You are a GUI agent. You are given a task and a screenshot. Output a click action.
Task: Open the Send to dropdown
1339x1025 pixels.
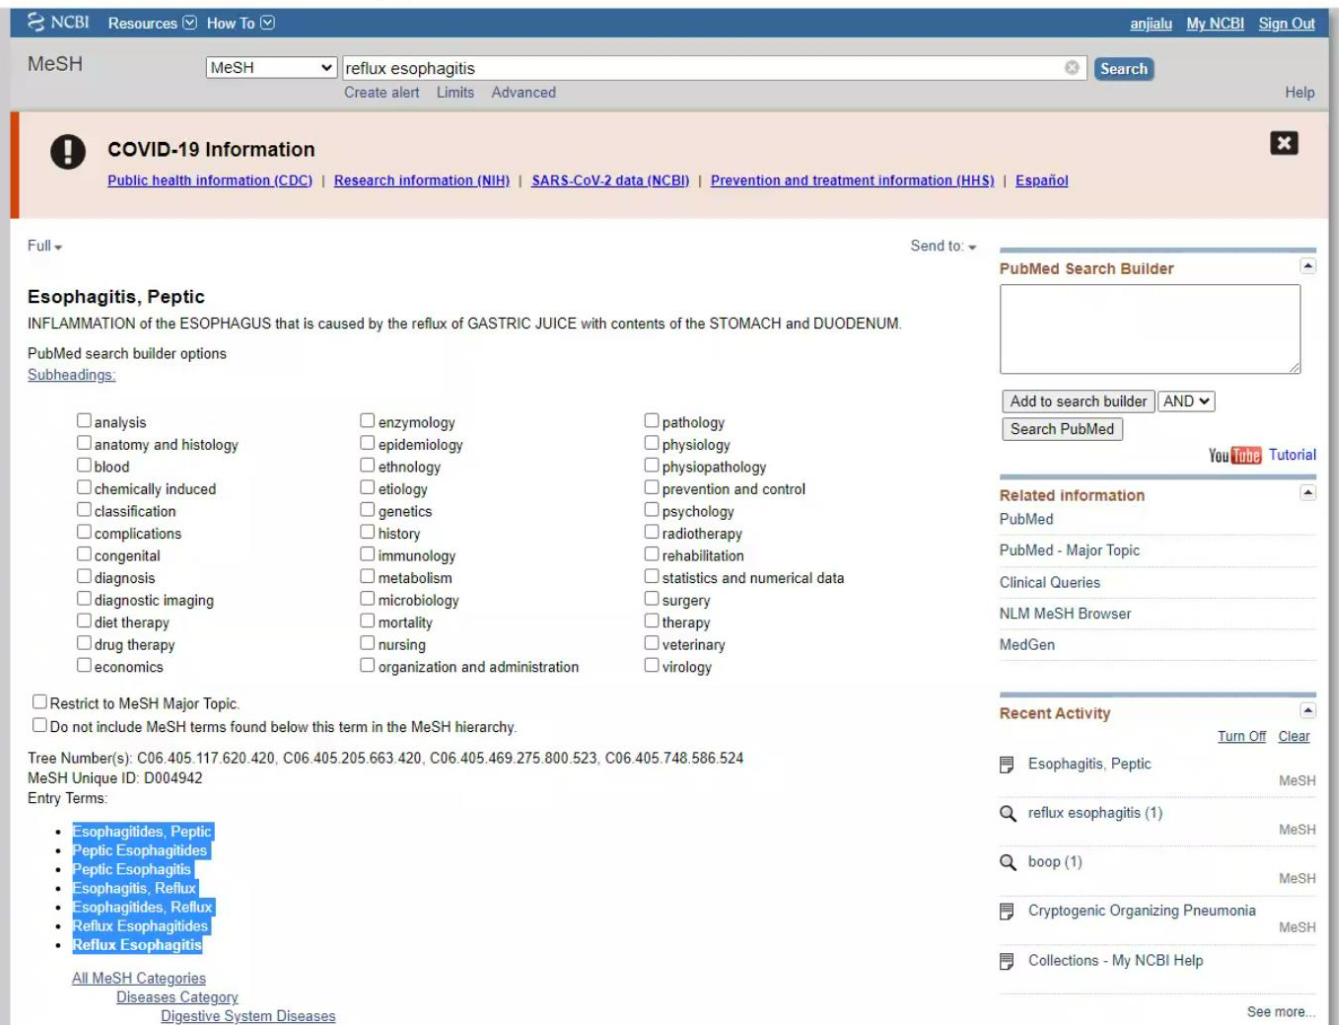click(x=943, y=246)
